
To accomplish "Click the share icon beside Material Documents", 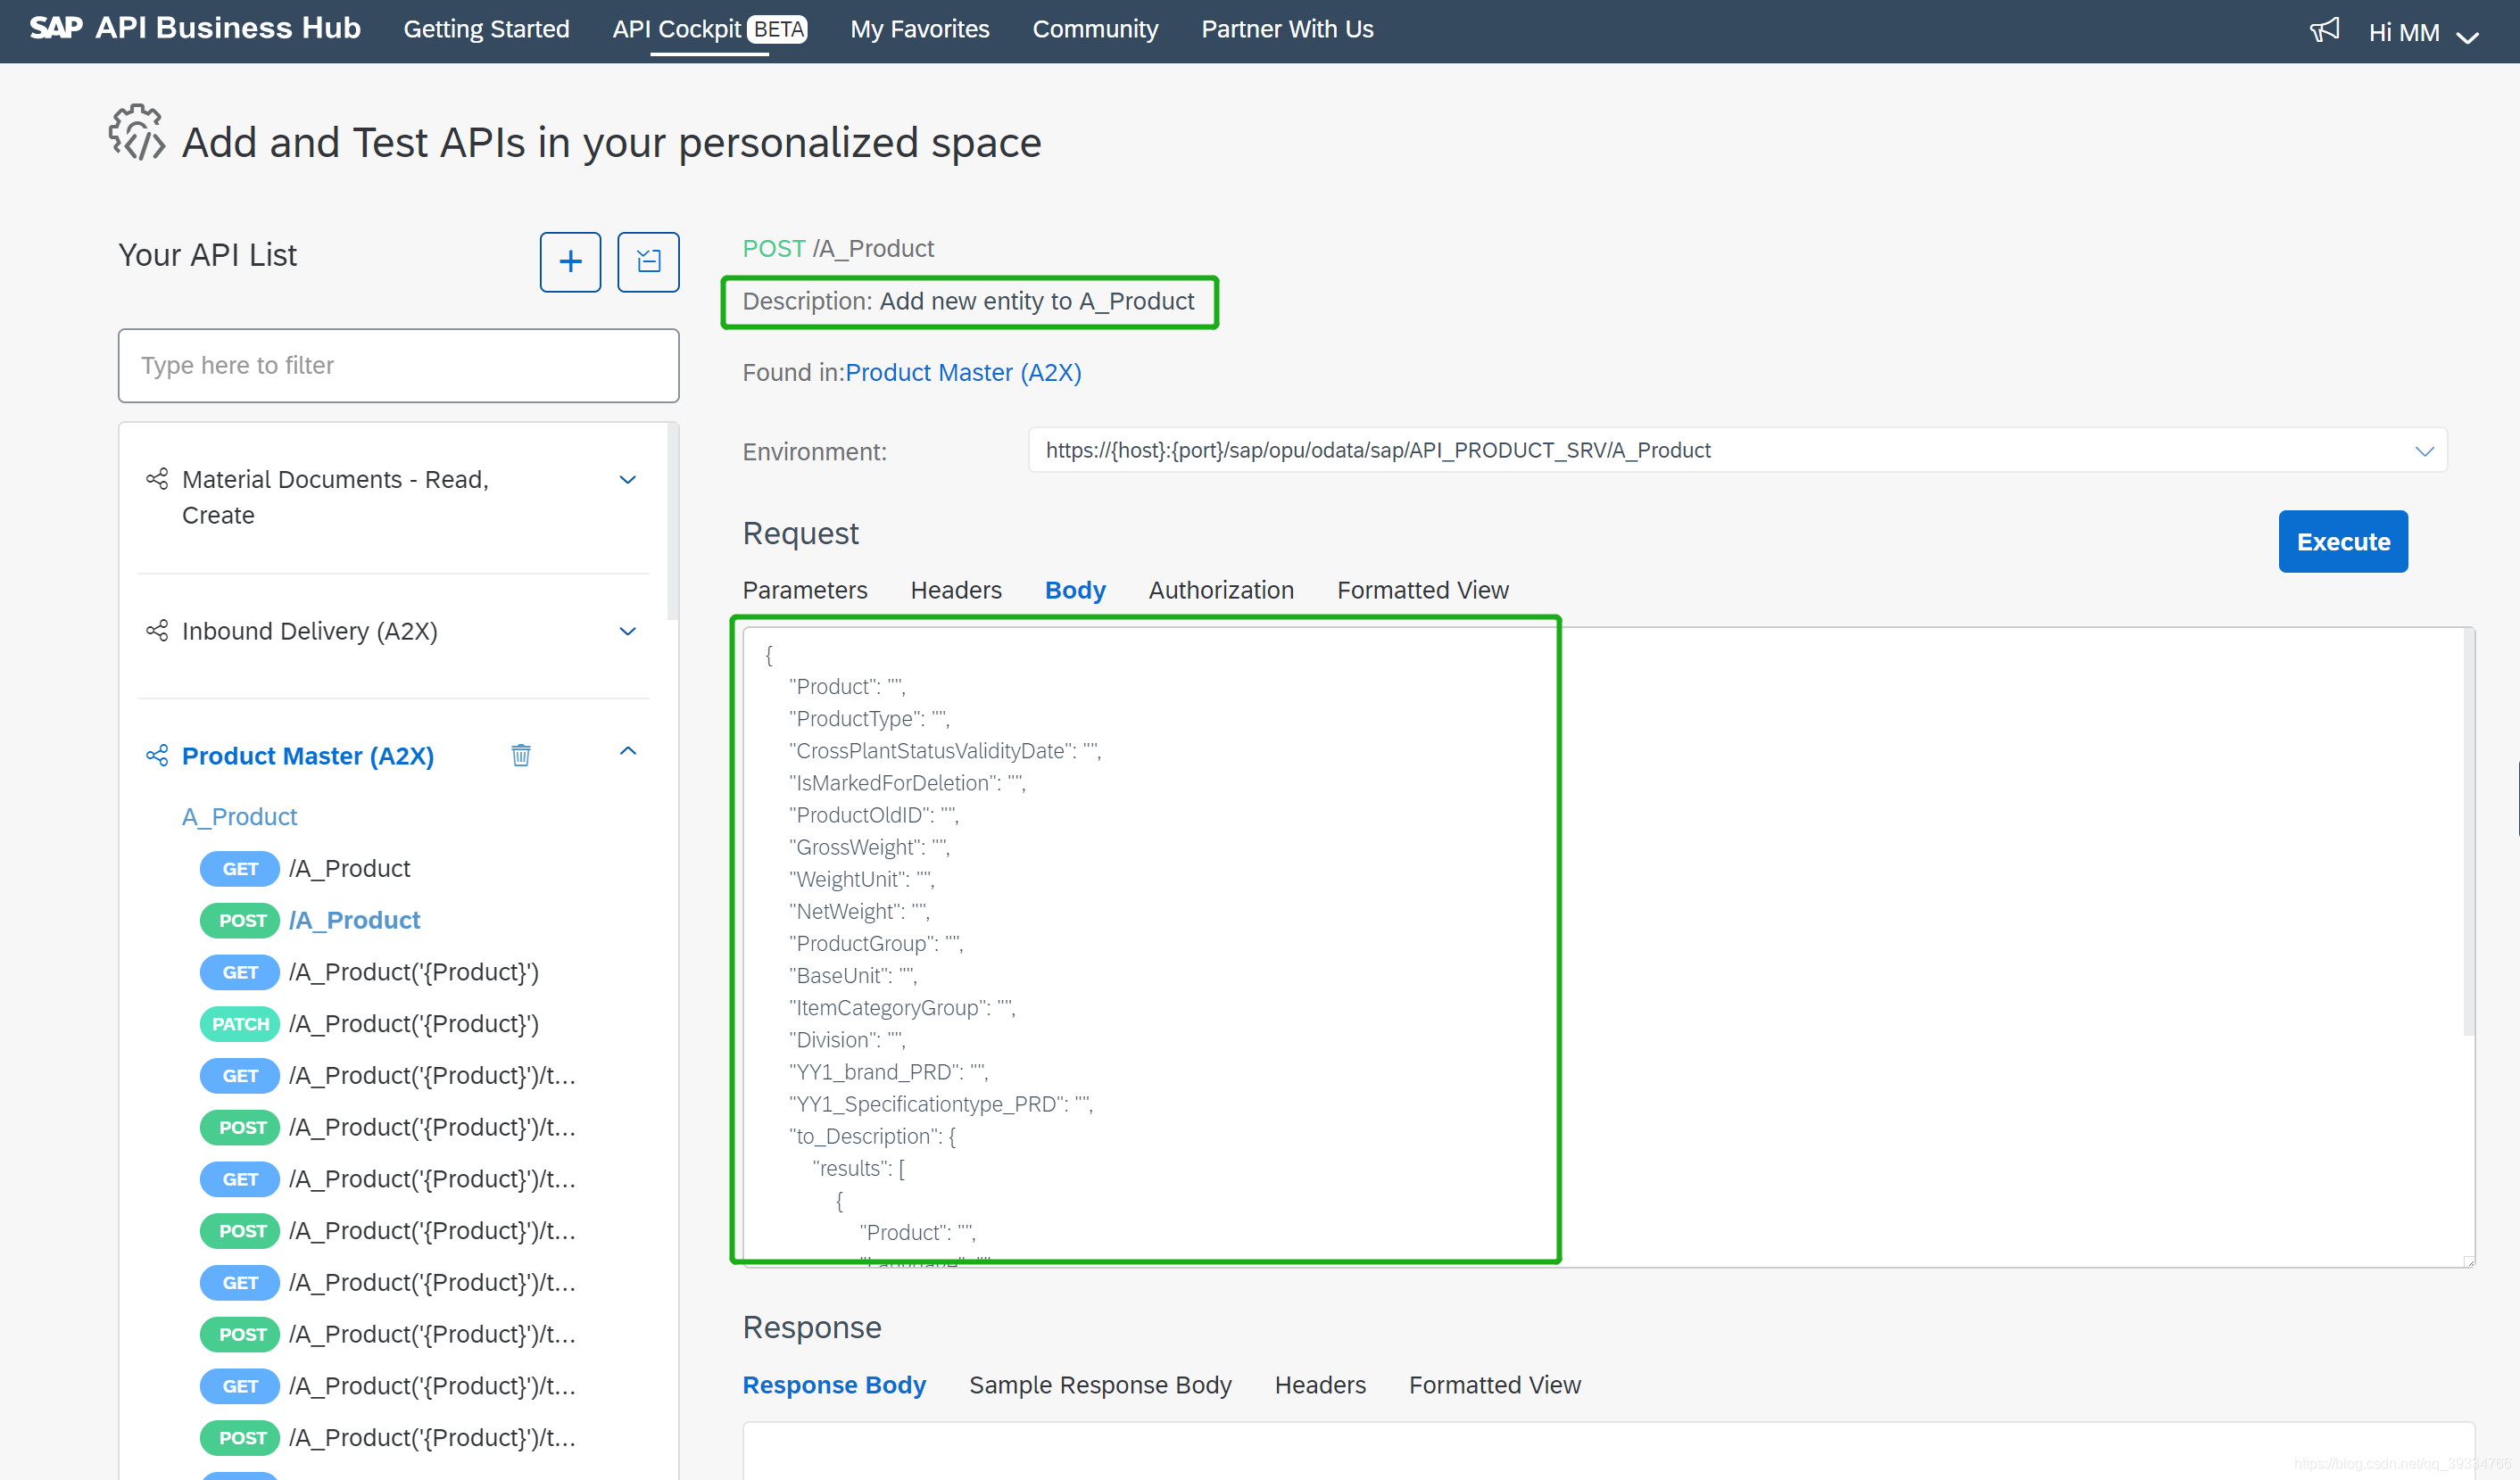I will [x=157, y=479].
